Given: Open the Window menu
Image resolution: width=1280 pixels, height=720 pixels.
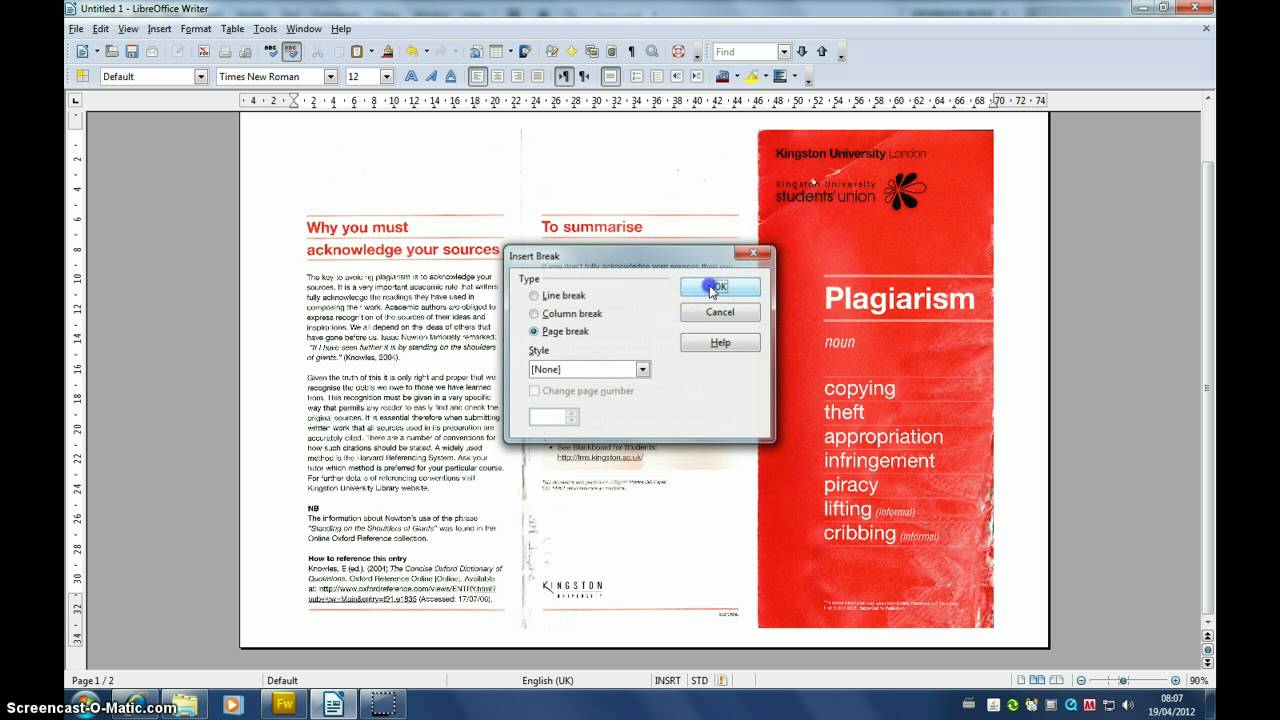Looking at the screenshot, I should pyautogui.click(x=304, y=29).
